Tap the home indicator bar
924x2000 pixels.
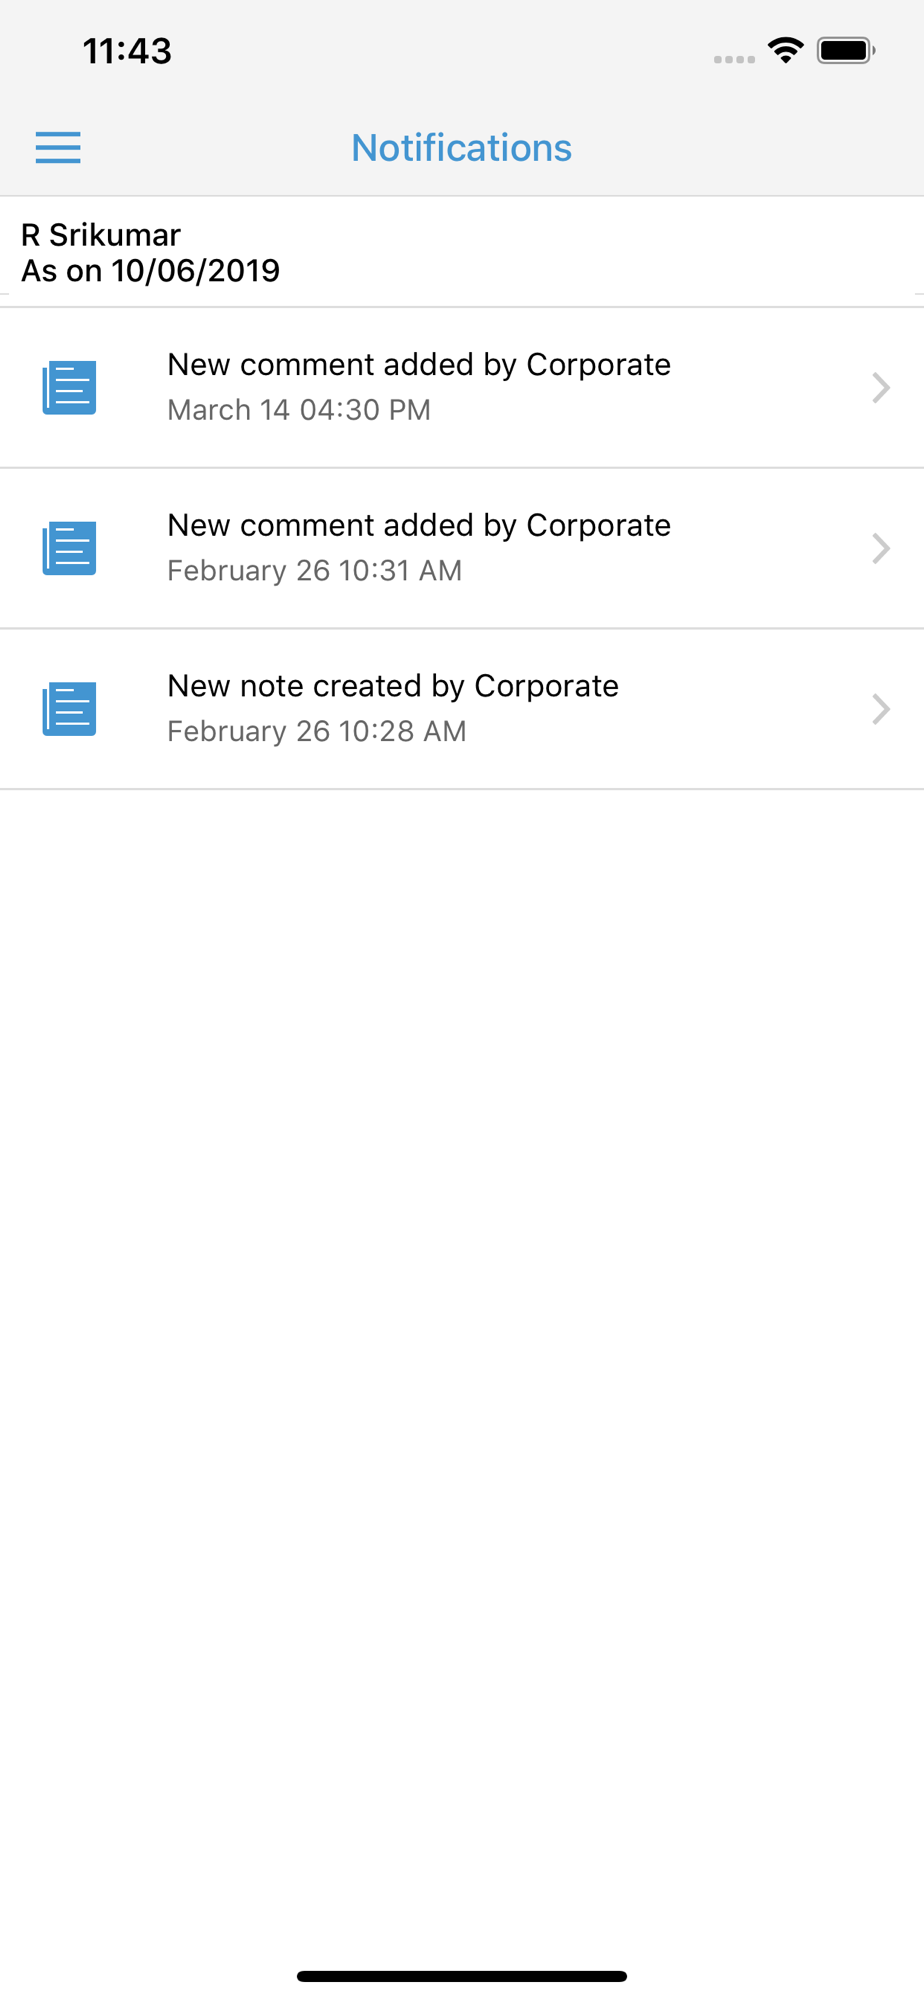(x=462, y=1976)
